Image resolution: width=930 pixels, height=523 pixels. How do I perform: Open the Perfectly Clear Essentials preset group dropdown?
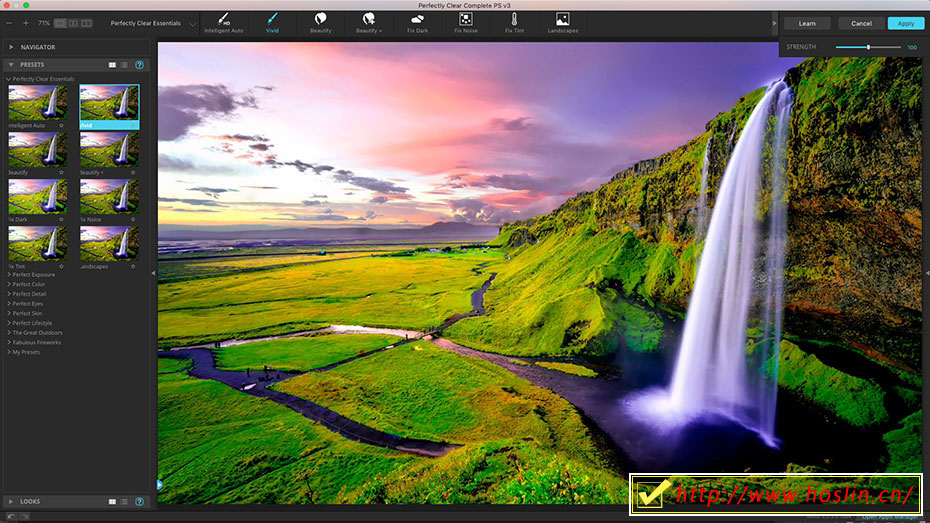pyautogui.click(x=153, y=23)
